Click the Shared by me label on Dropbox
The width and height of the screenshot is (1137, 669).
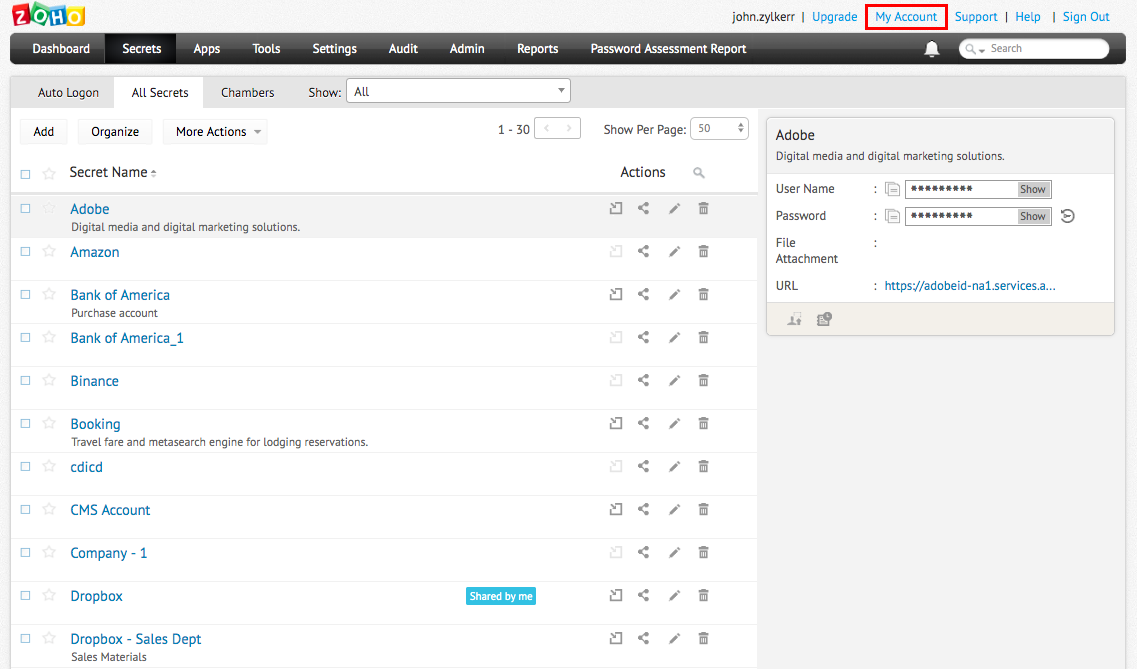[500, 596]
